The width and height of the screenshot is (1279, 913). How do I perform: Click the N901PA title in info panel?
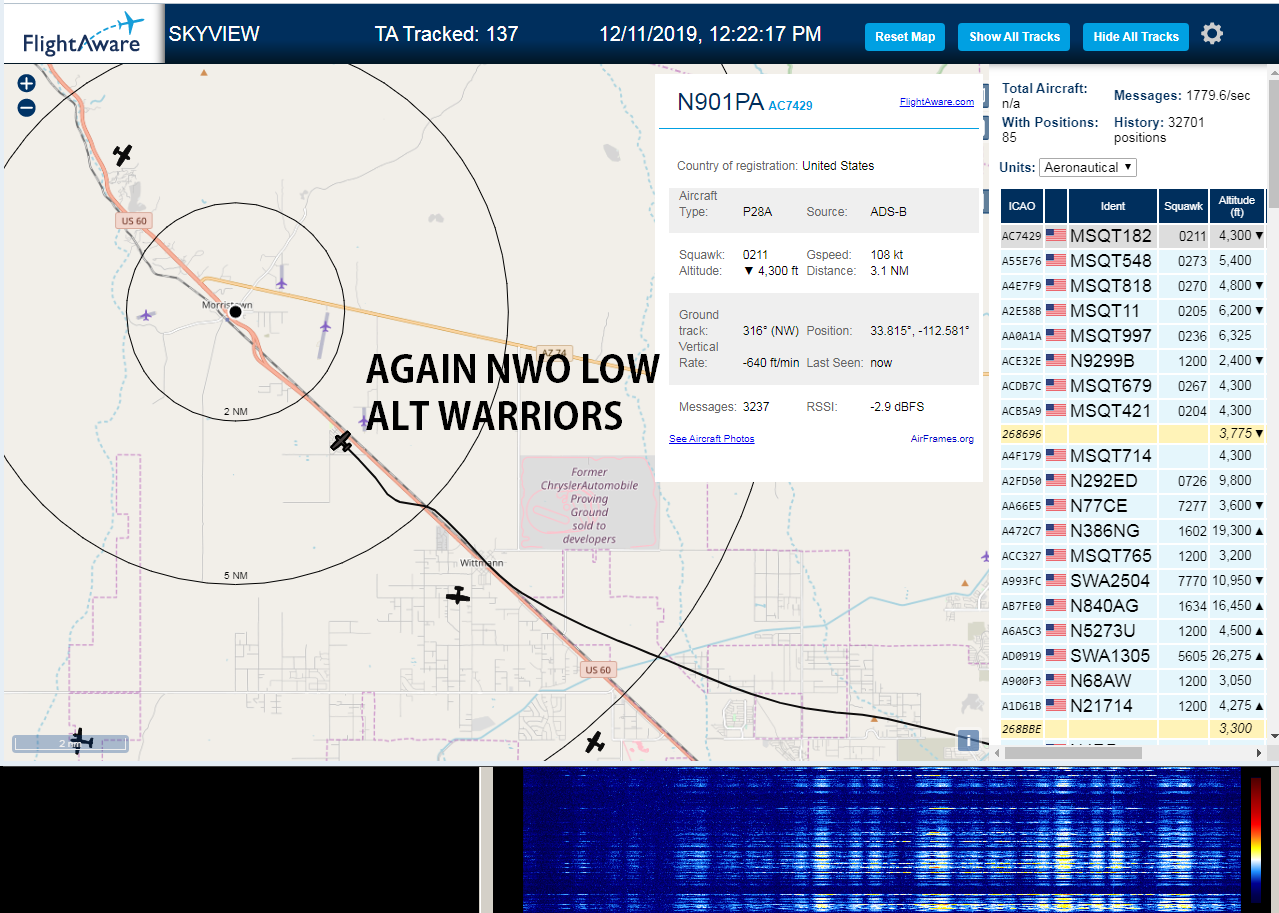pyautogui.click(x=720, y=102)
